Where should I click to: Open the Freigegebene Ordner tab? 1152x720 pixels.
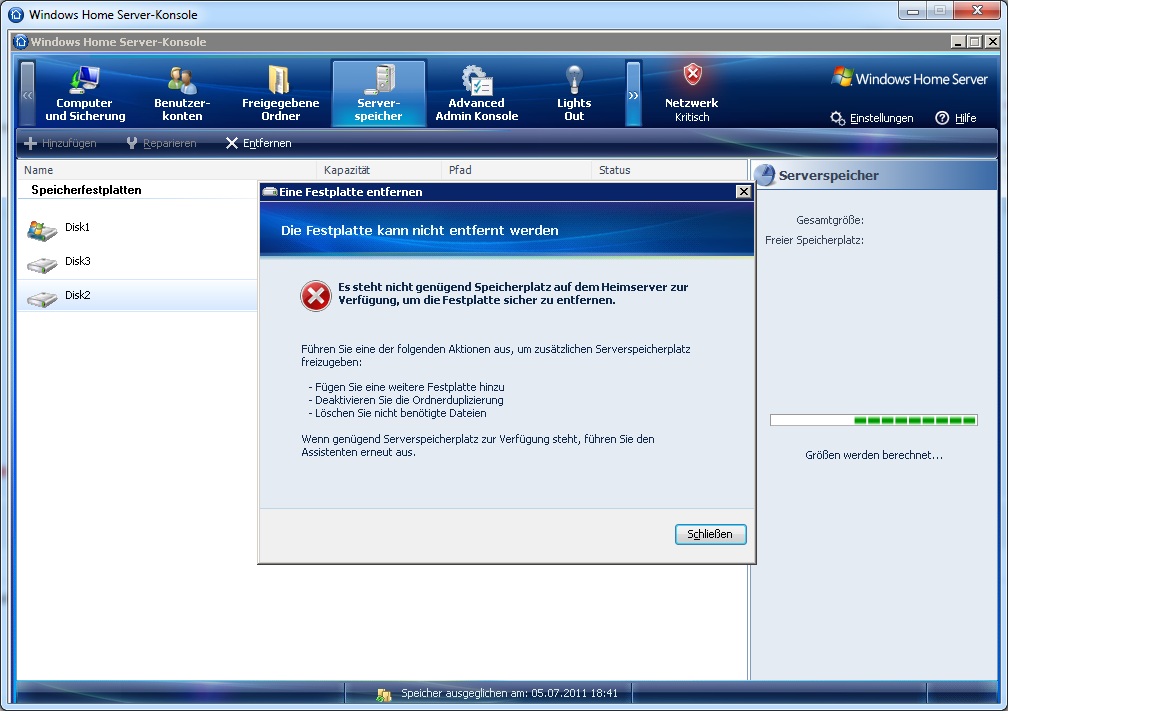(x=280, y=94)
